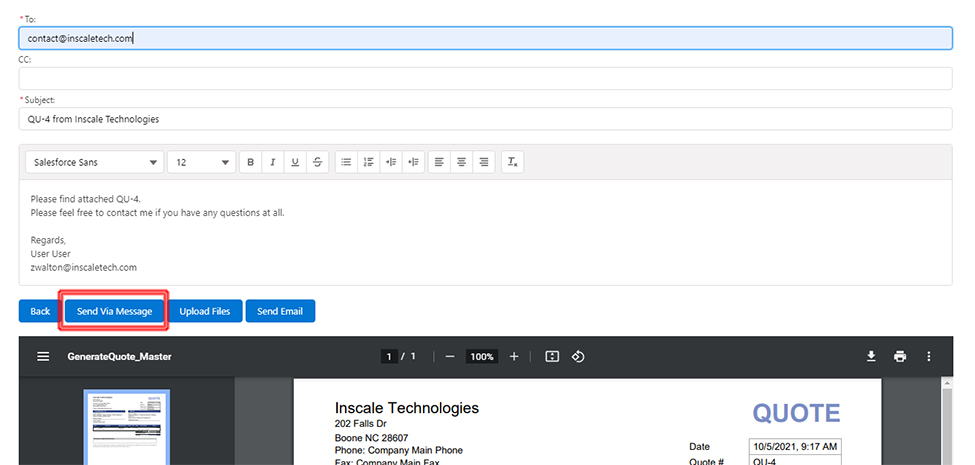The width and height of the screenshot is (975, 465).
Task: Click the fit to page icon
Action: coord(552,356)
